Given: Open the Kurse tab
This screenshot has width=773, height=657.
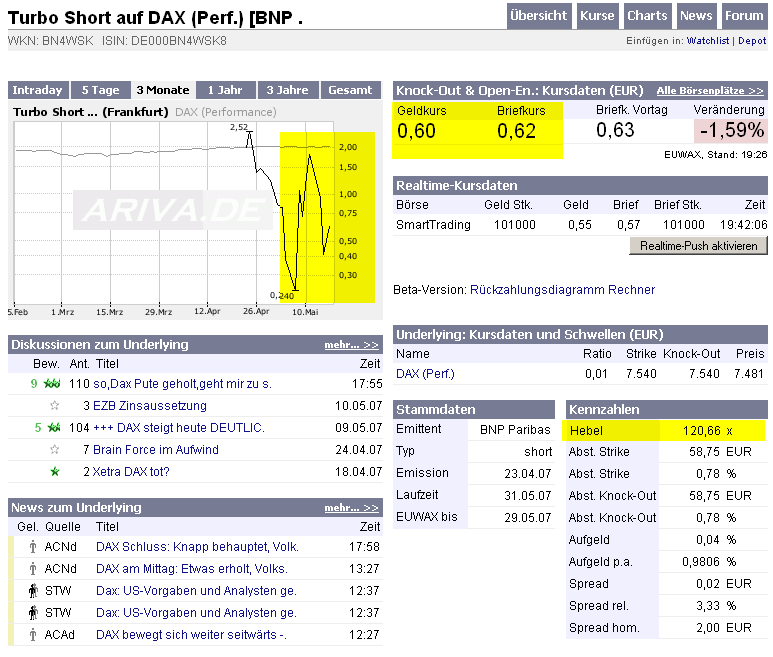Looking at the screenshot, I should coord(597,16).
